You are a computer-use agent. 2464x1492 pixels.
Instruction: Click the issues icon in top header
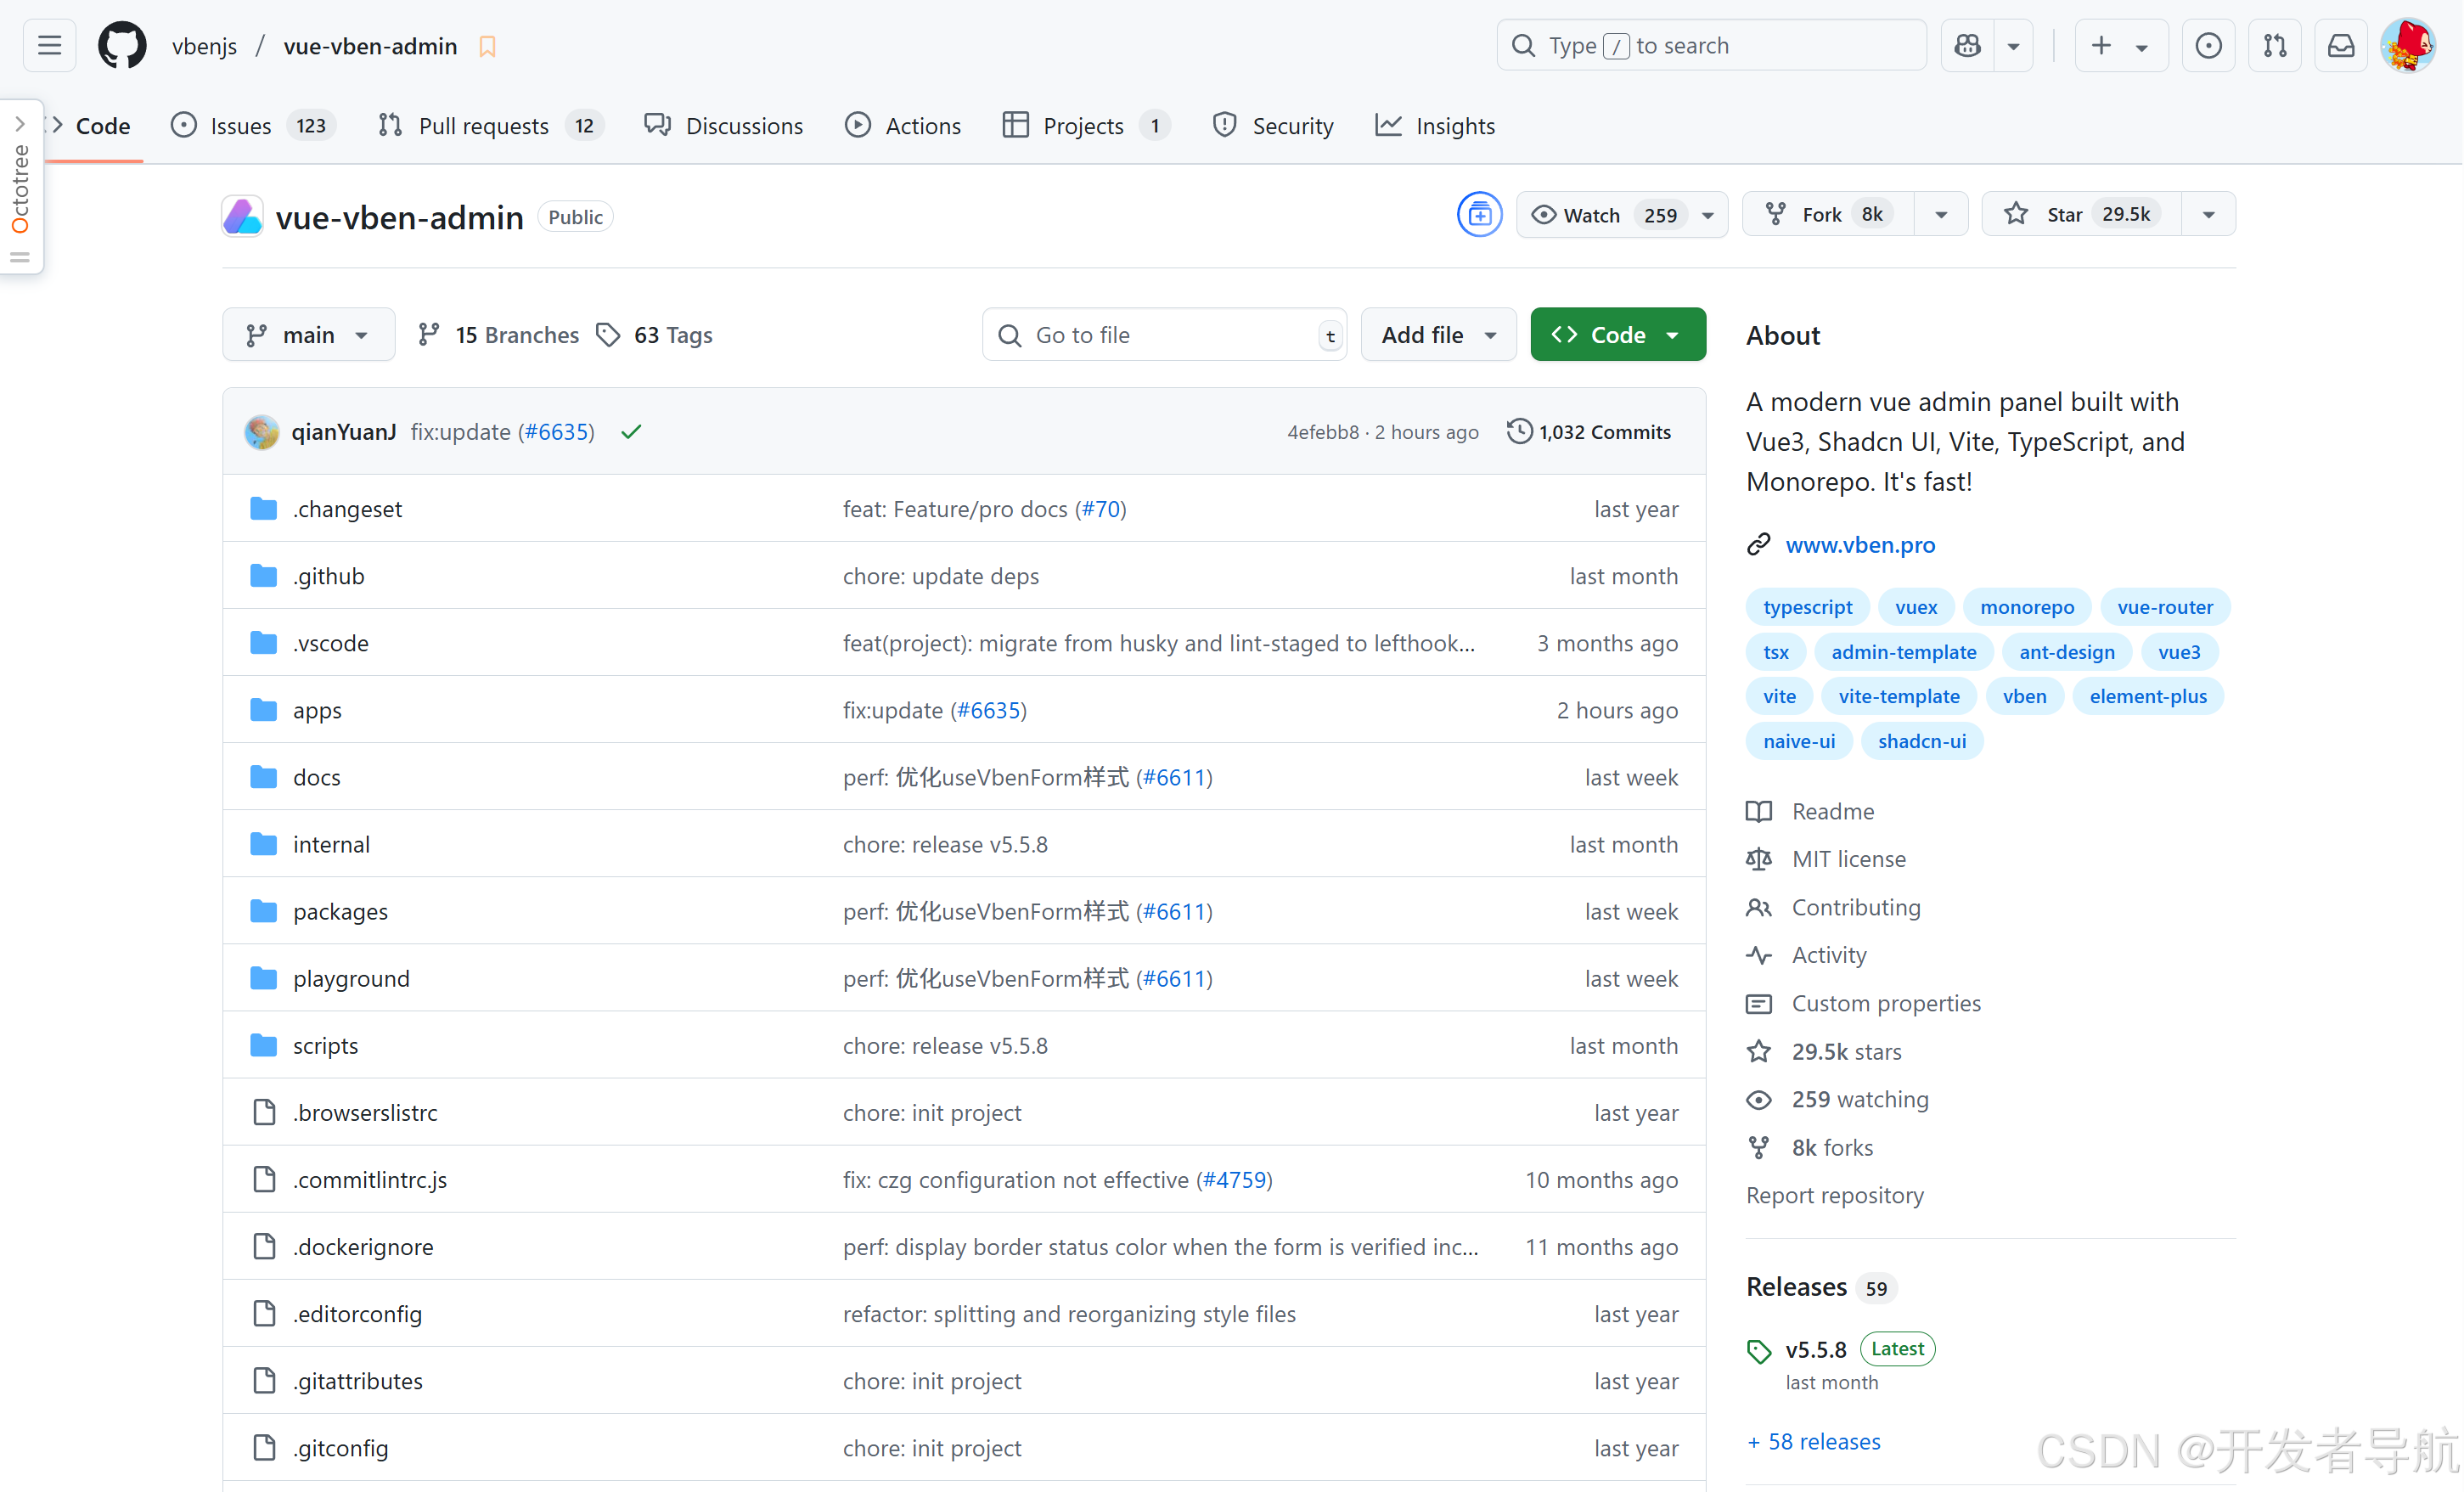pyautogui.click(x=2208, y=46)
